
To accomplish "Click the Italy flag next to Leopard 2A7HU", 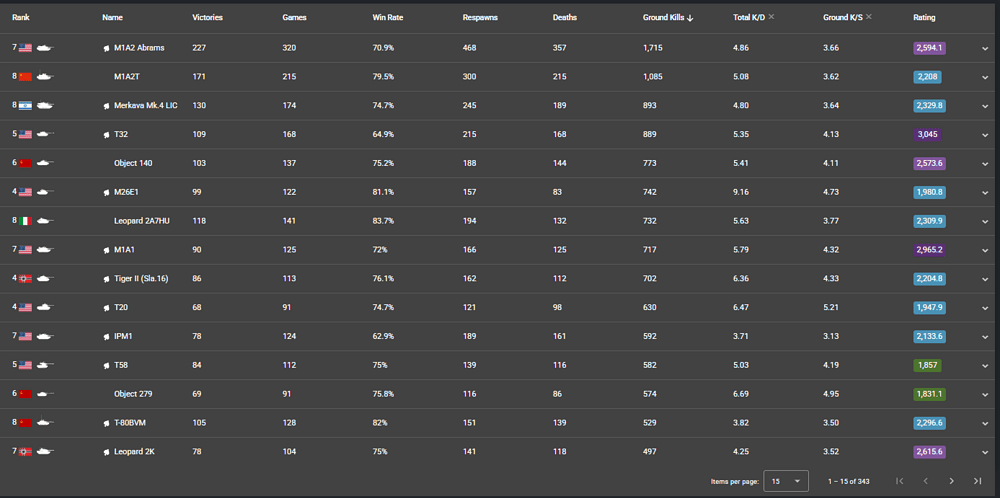I will coord(25,221).
